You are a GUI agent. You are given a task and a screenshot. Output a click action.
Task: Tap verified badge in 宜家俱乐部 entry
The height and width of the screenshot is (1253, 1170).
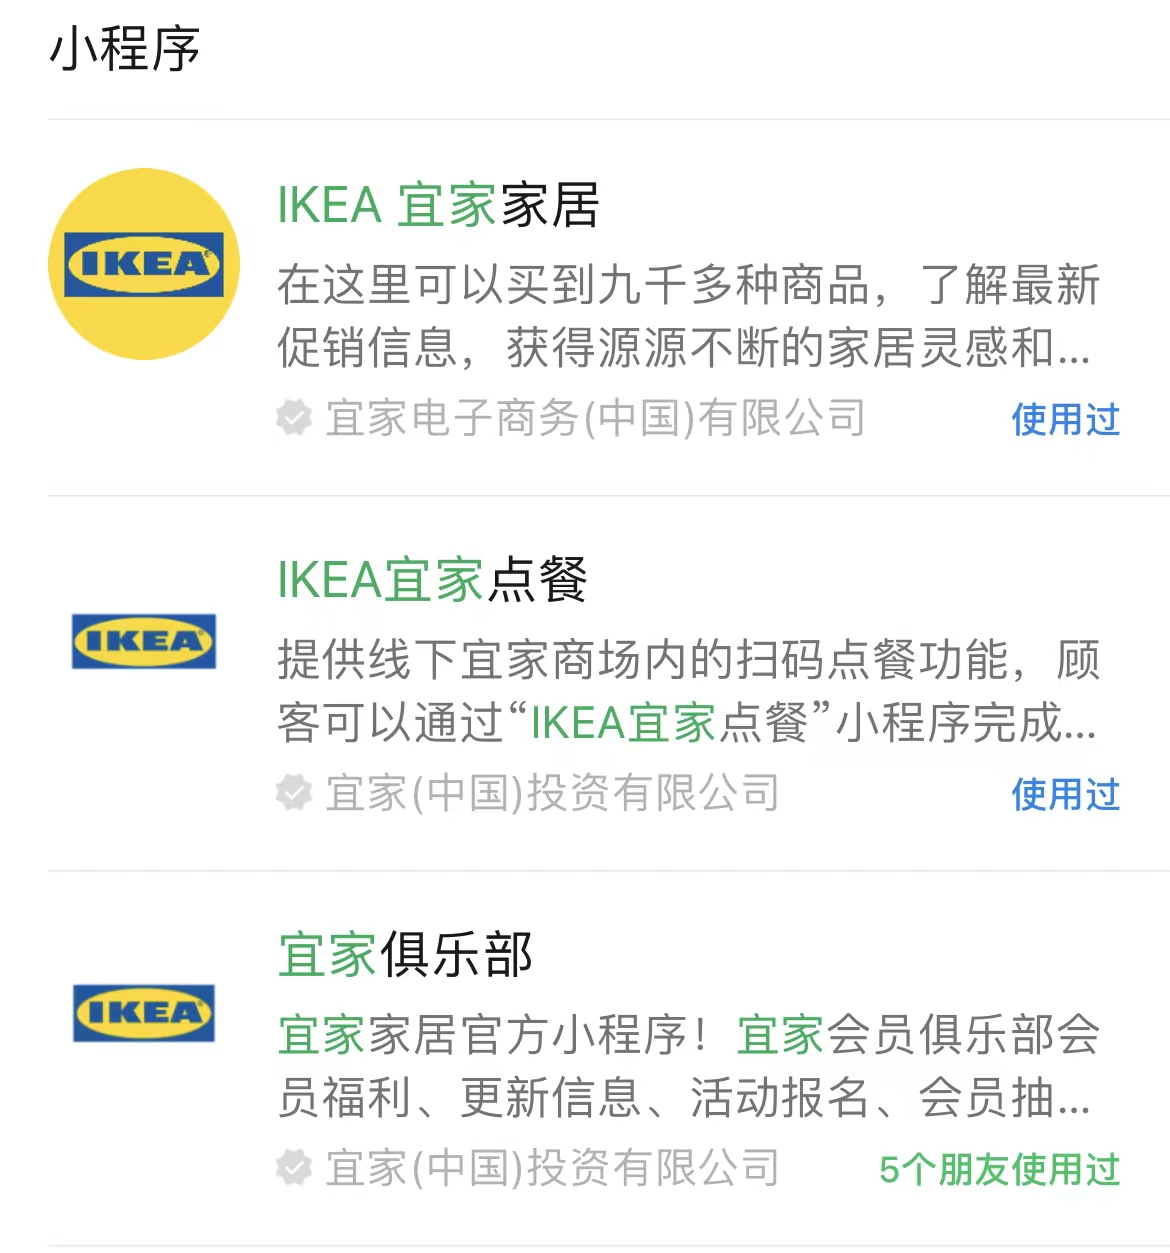point(294,1168)
